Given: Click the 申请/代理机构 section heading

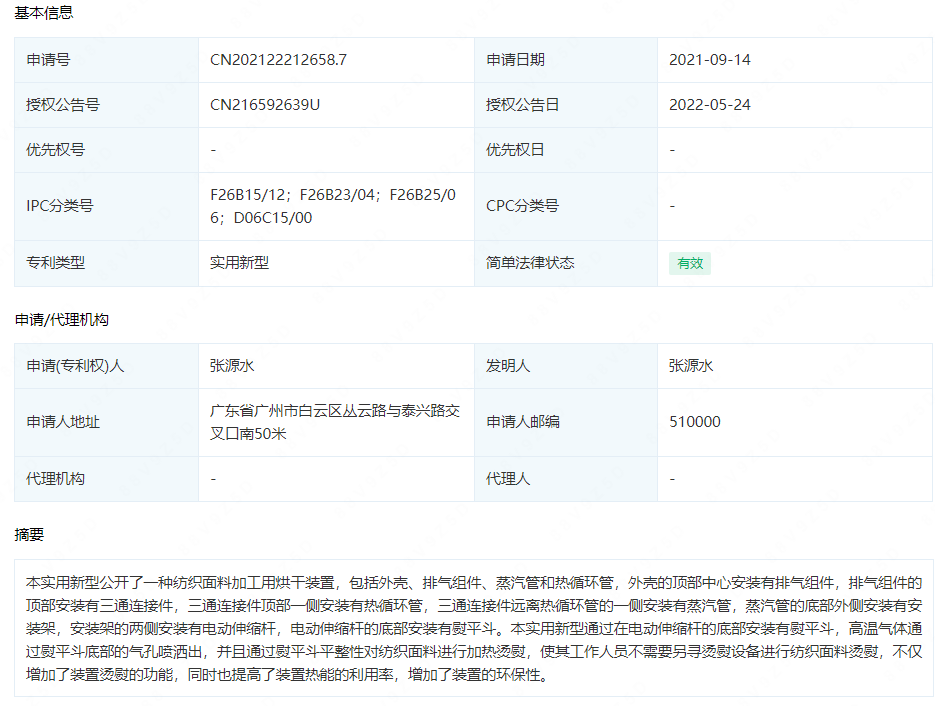Looking at the screenshot, I should click(61, 320).
